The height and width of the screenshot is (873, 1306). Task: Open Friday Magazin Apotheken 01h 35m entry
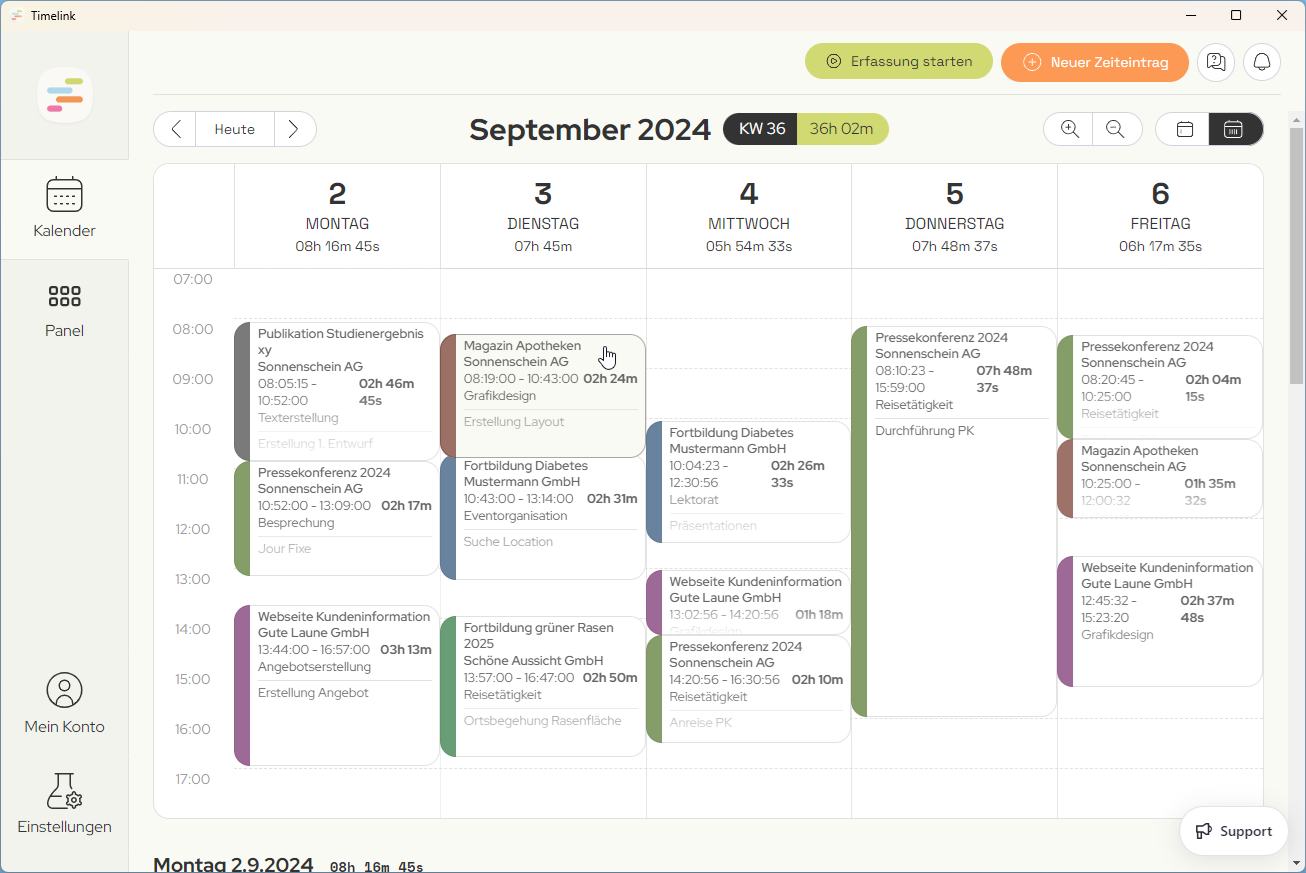pos(1160,478)
